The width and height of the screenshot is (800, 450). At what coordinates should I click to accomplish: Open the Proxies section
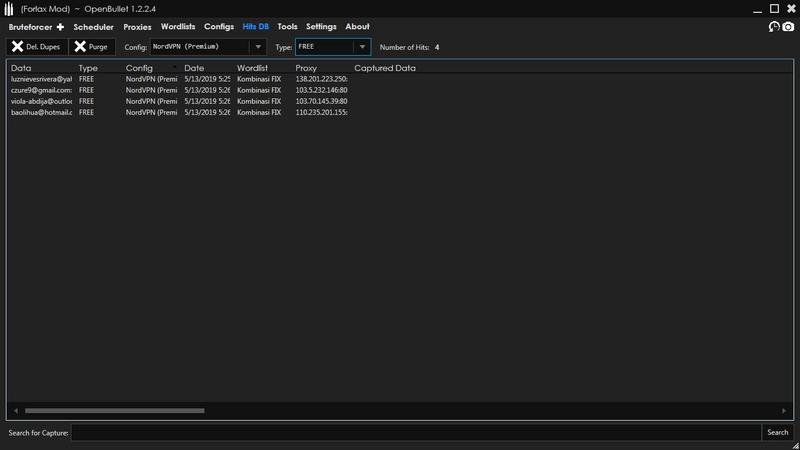click(137, 27)
